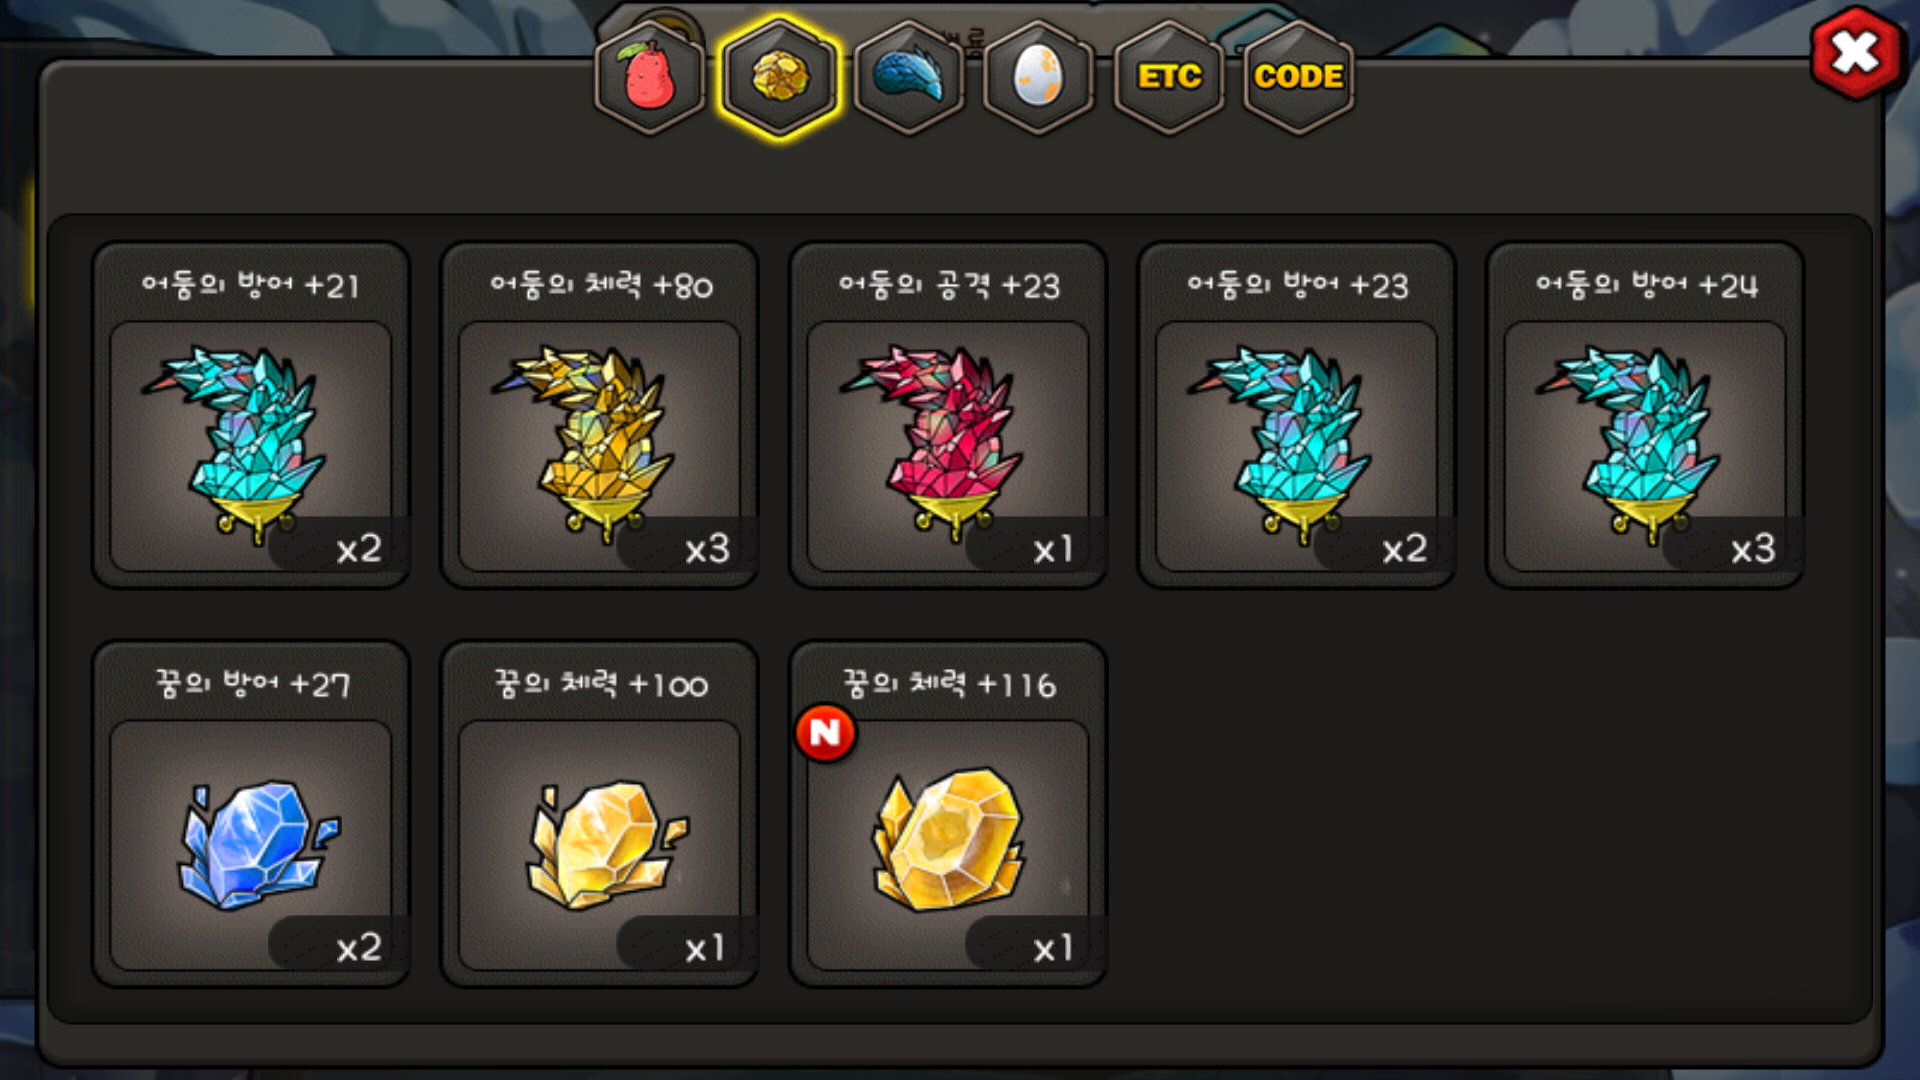This screenshot has height=1080, width=1920.
Task: Click the red N new-item badge
Action: tap(825, 733)
